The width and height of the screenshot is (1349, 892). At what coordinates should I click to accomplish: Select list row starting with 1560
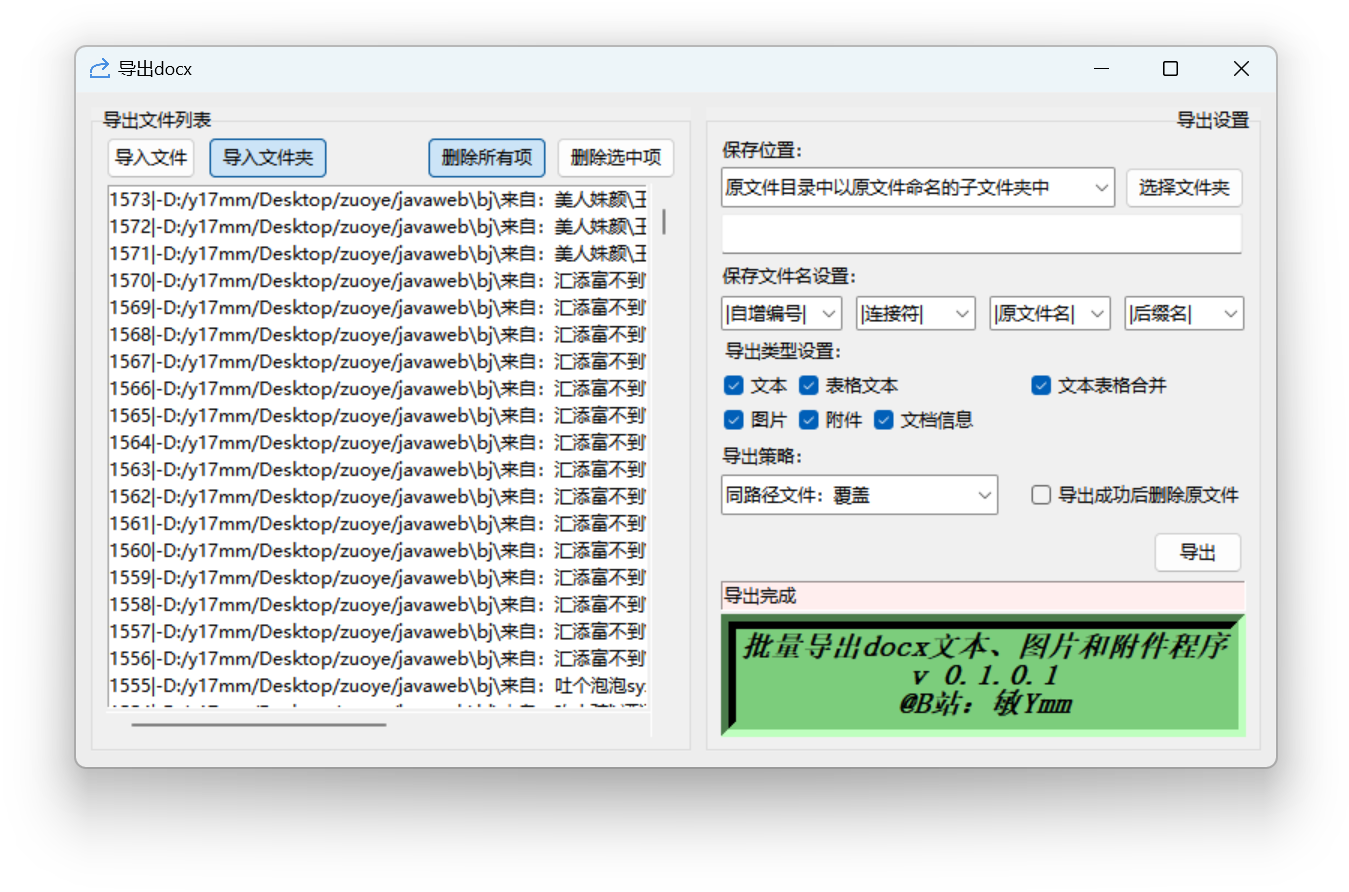[378, 550]
